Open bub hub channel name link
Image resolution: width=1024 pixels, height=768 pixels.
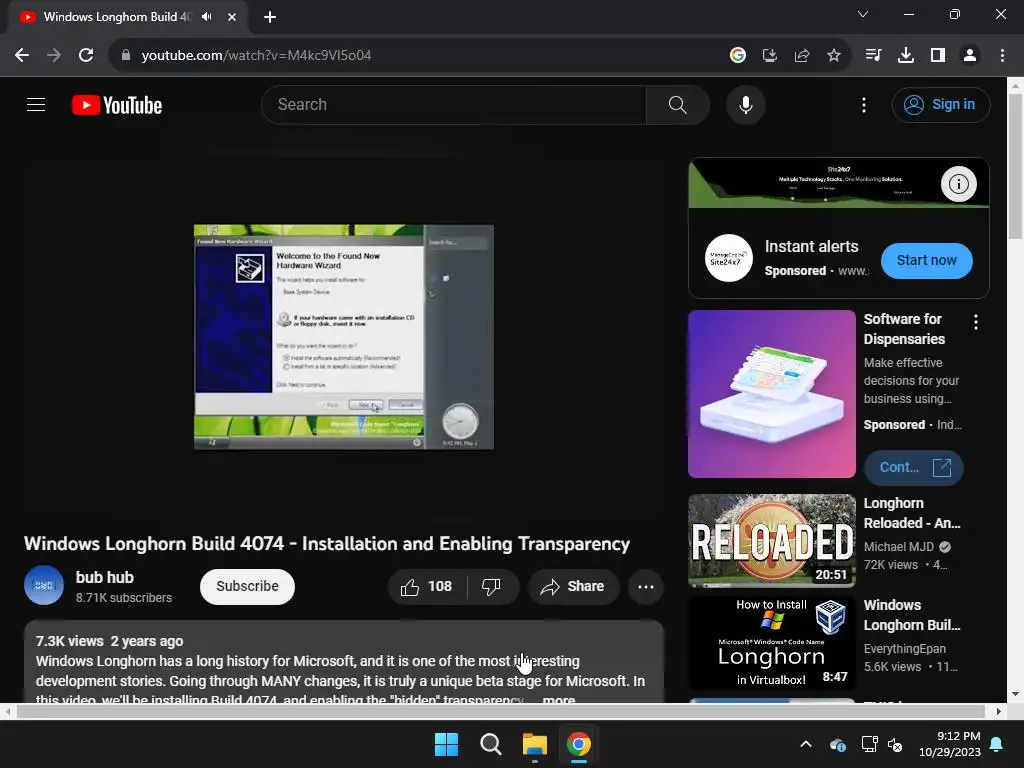[x=104, y=577]
